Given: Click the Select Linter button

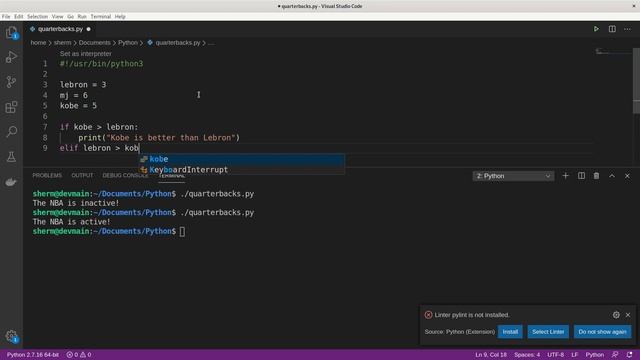Looking at the screenshot, I should click(548, 332).
